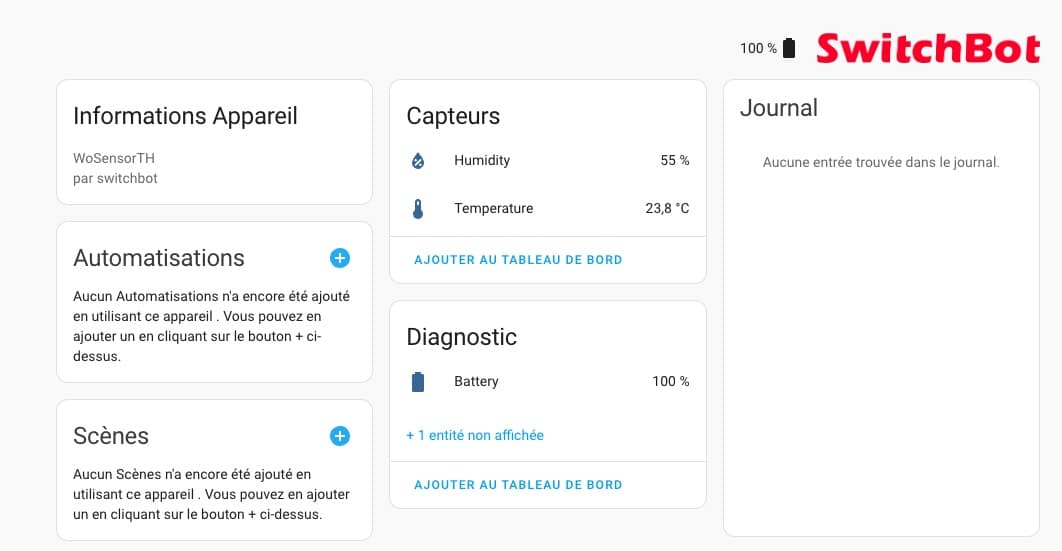Click the 55 % humidity value

point(675,160)
